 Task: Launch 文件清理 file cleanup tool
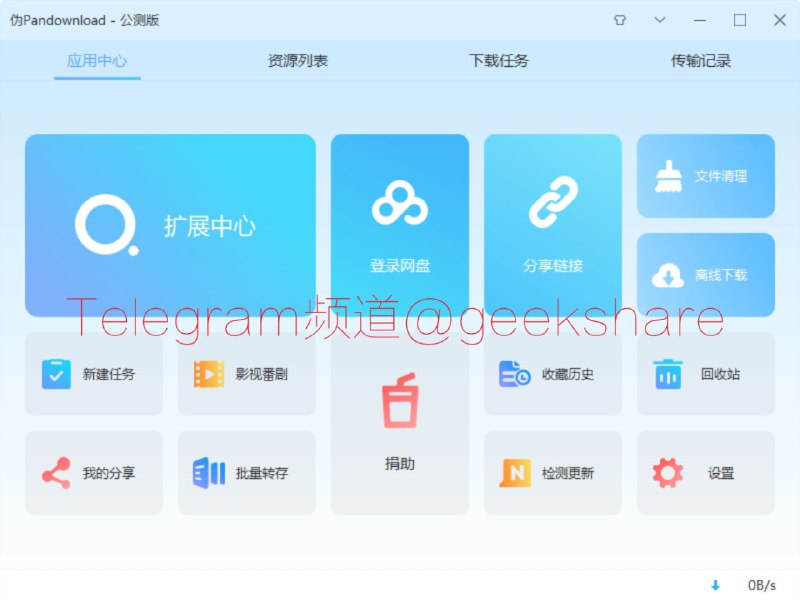tap(706, 176)
